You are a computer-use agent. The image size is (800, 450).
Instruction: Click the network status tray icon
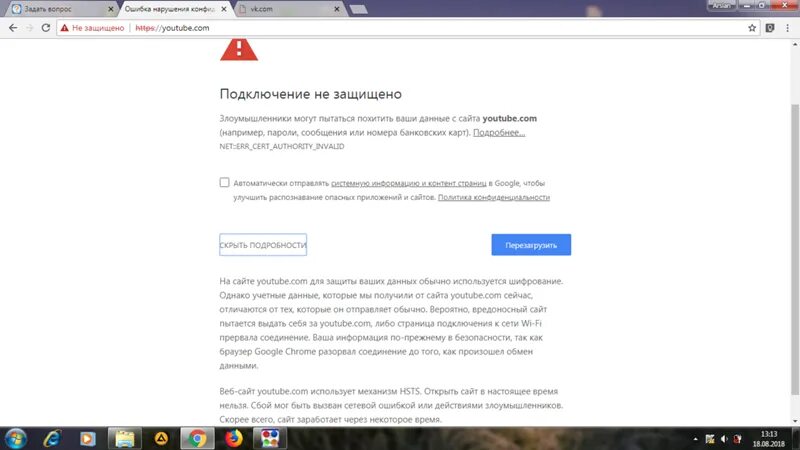738,439
